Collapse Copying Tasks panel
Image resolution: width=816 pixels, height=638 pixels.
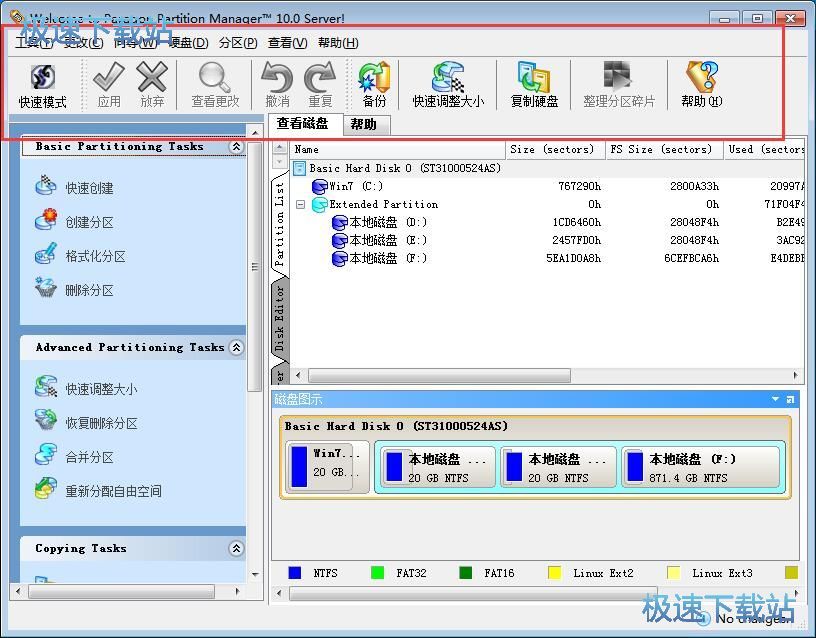[x=236, y=548]
